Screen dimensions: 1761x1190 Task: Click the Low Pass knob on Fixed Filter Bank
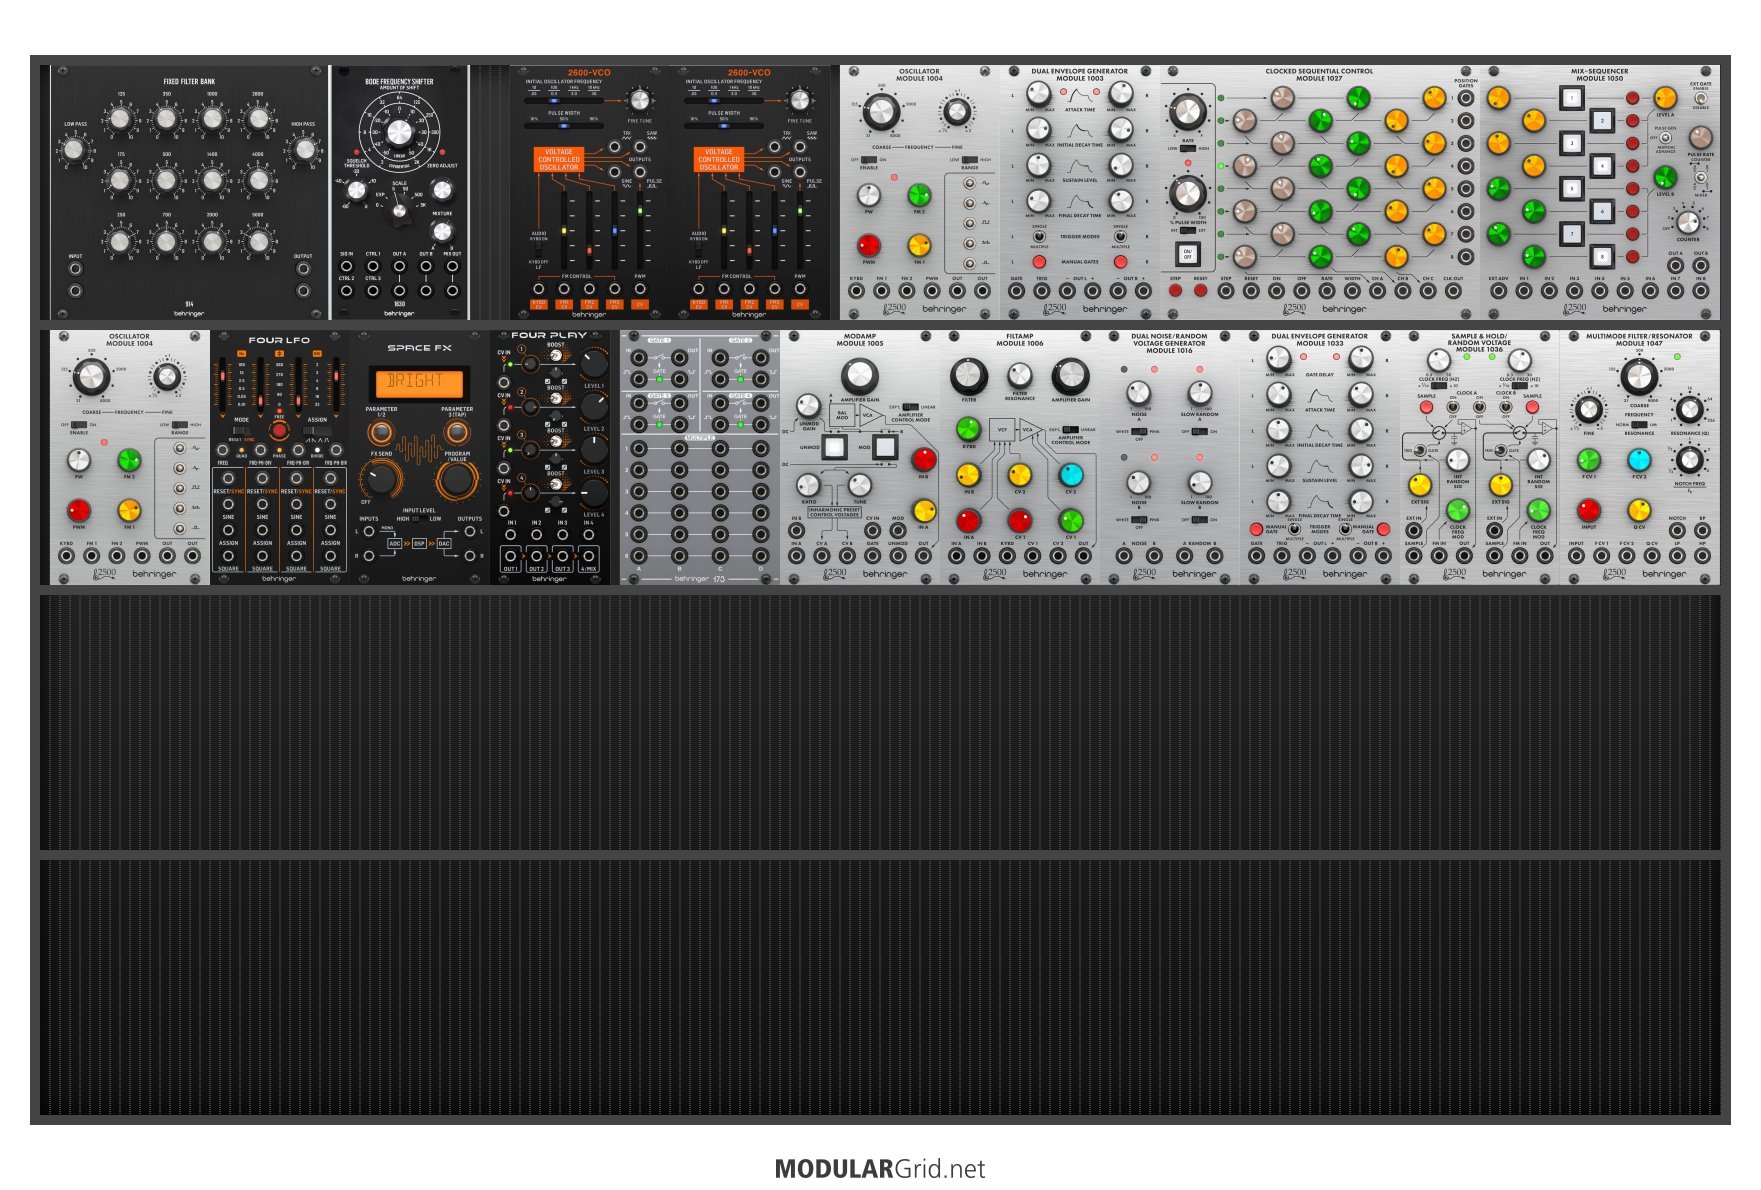[x=74, y=150]
